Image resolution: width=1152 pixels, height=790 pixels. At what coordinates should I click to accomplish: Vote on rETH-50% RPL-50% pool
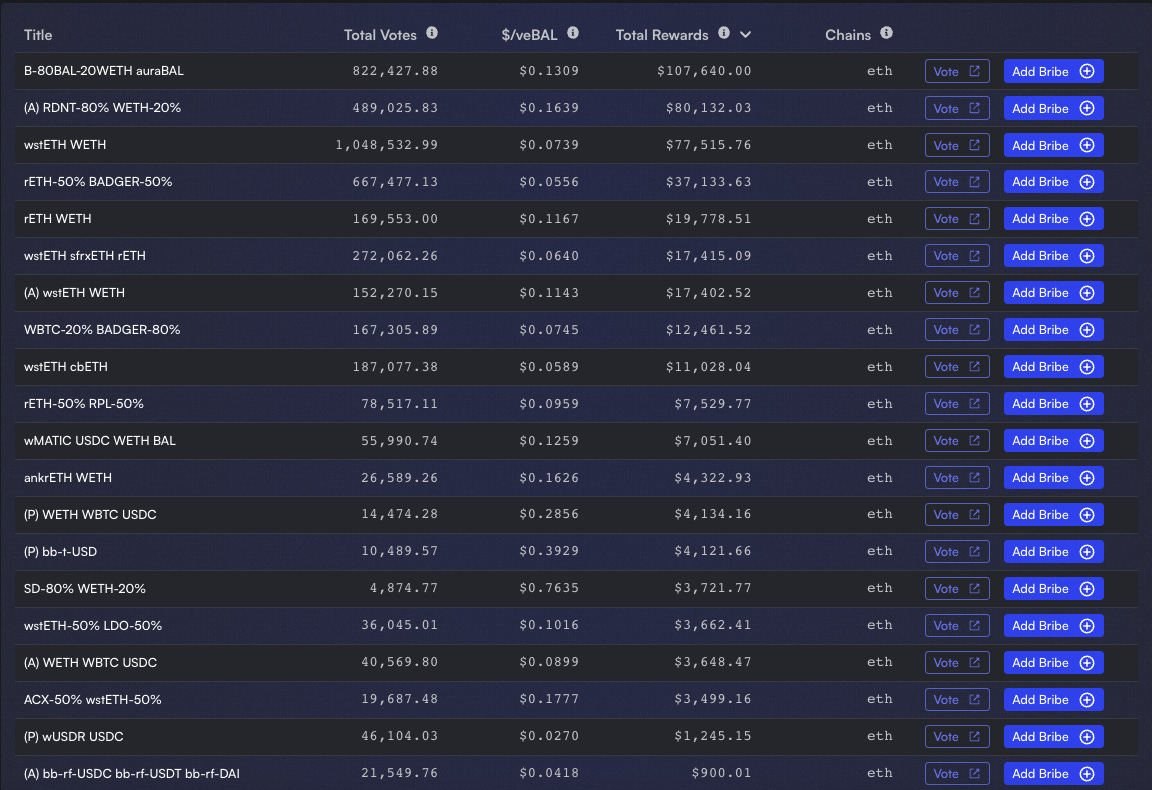(957, 403)
